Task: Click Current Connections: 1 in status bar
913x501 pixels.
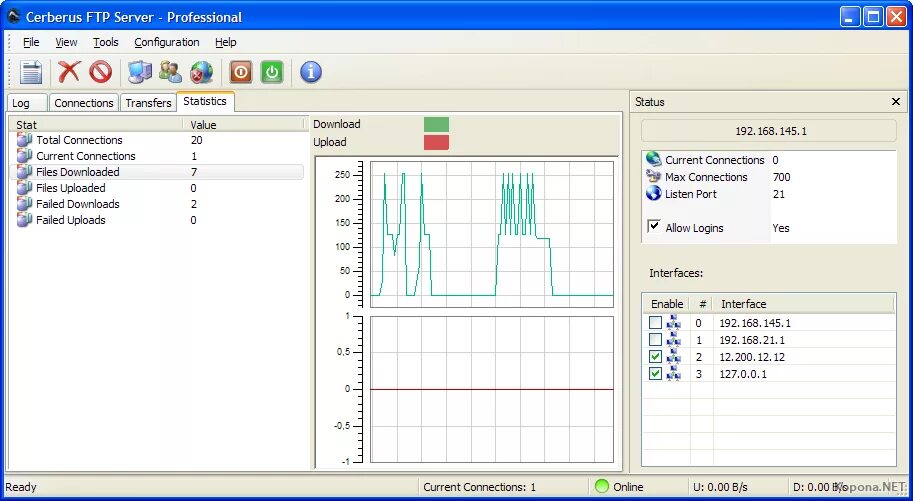Action: pyautogui.click(x=479, y=486)
